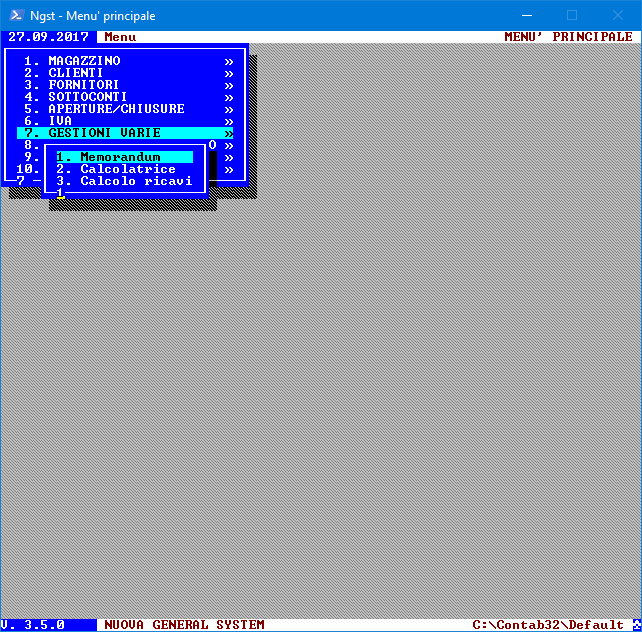Click the Menu label in top bar
The image size is (642, 632).
120,37
